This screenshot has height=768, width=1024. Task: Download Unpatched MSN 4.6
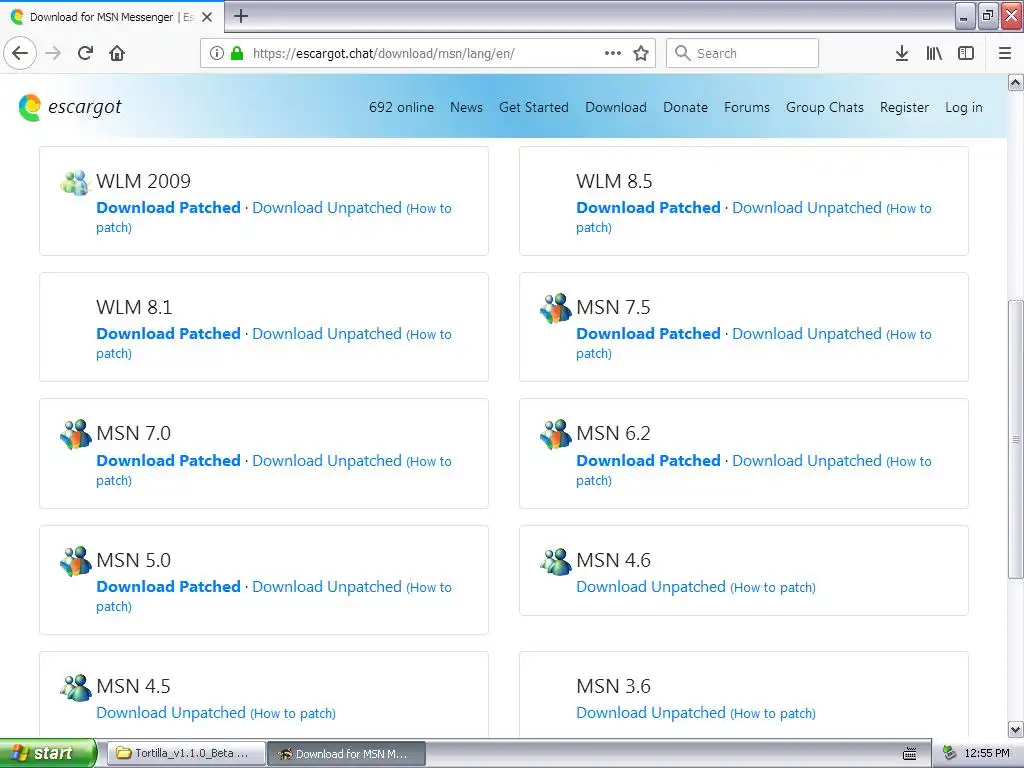pyautogui.click(x=650, y=586)
